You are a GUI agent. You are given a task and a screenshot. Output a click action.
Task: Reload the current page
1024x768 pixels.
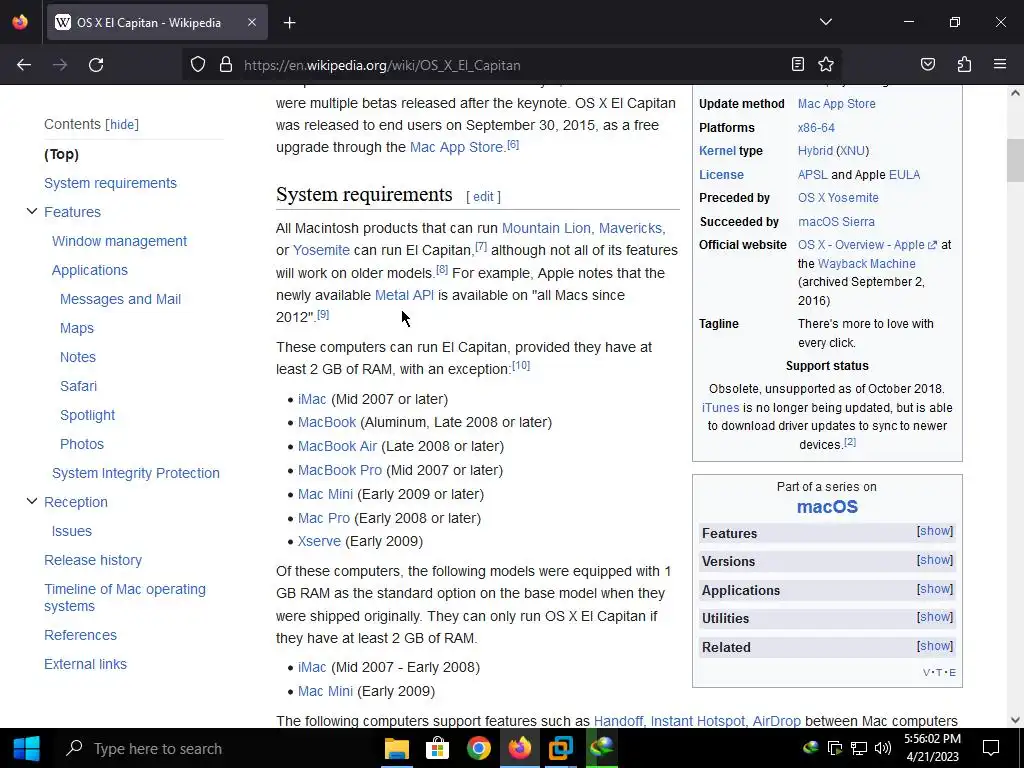pyautogui.click(x=96, y=65)
